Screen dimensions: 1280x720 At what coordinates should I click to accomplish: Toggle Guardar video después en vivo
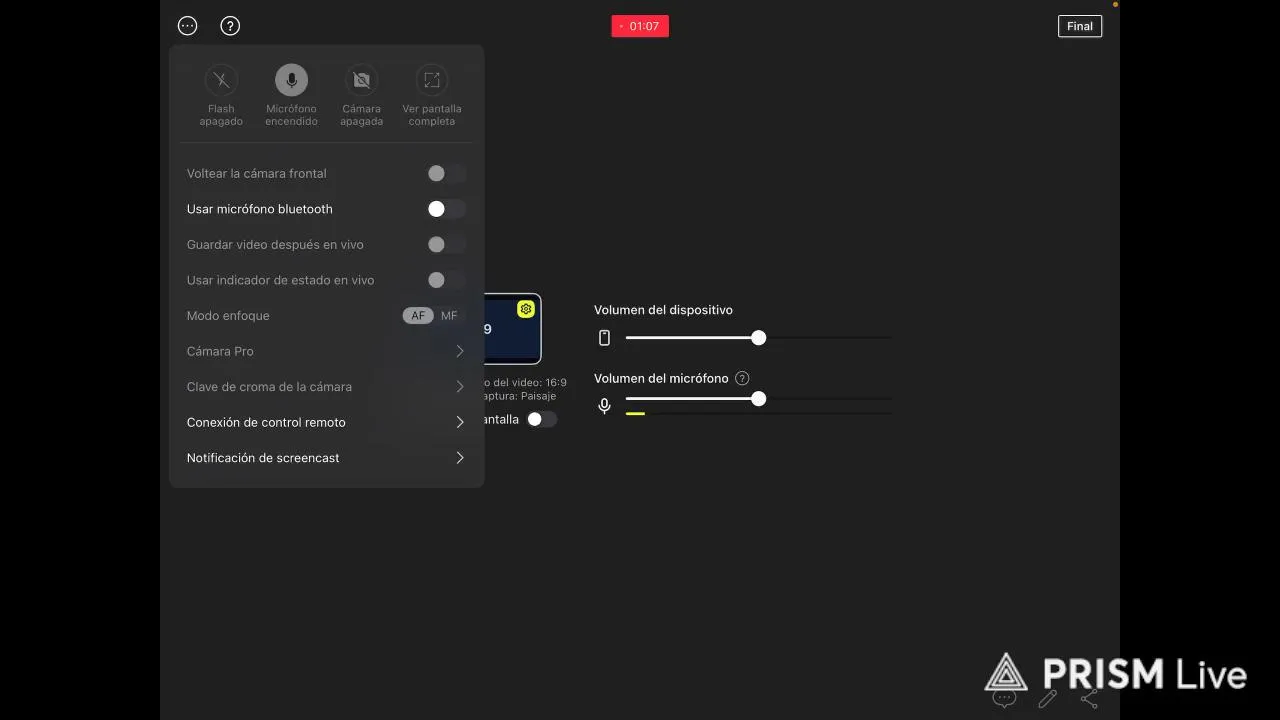pos(446,245)
